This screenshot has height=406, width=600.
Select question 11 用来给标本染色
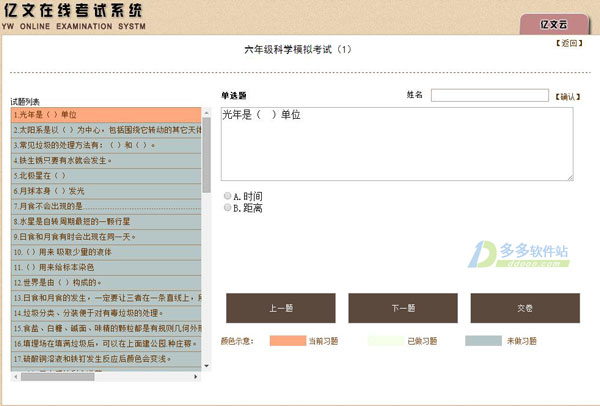(x=106, y=267)
